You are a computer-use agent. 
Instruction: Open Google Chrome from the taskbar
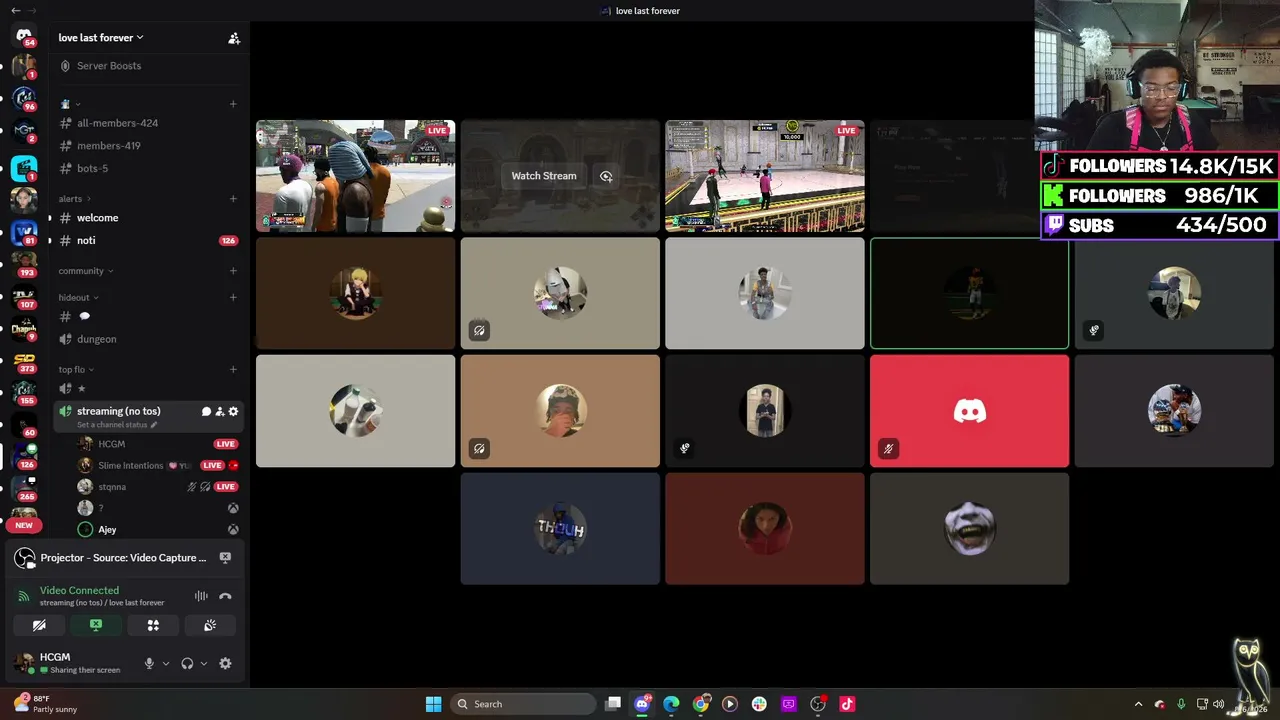[x=701, y=704]
